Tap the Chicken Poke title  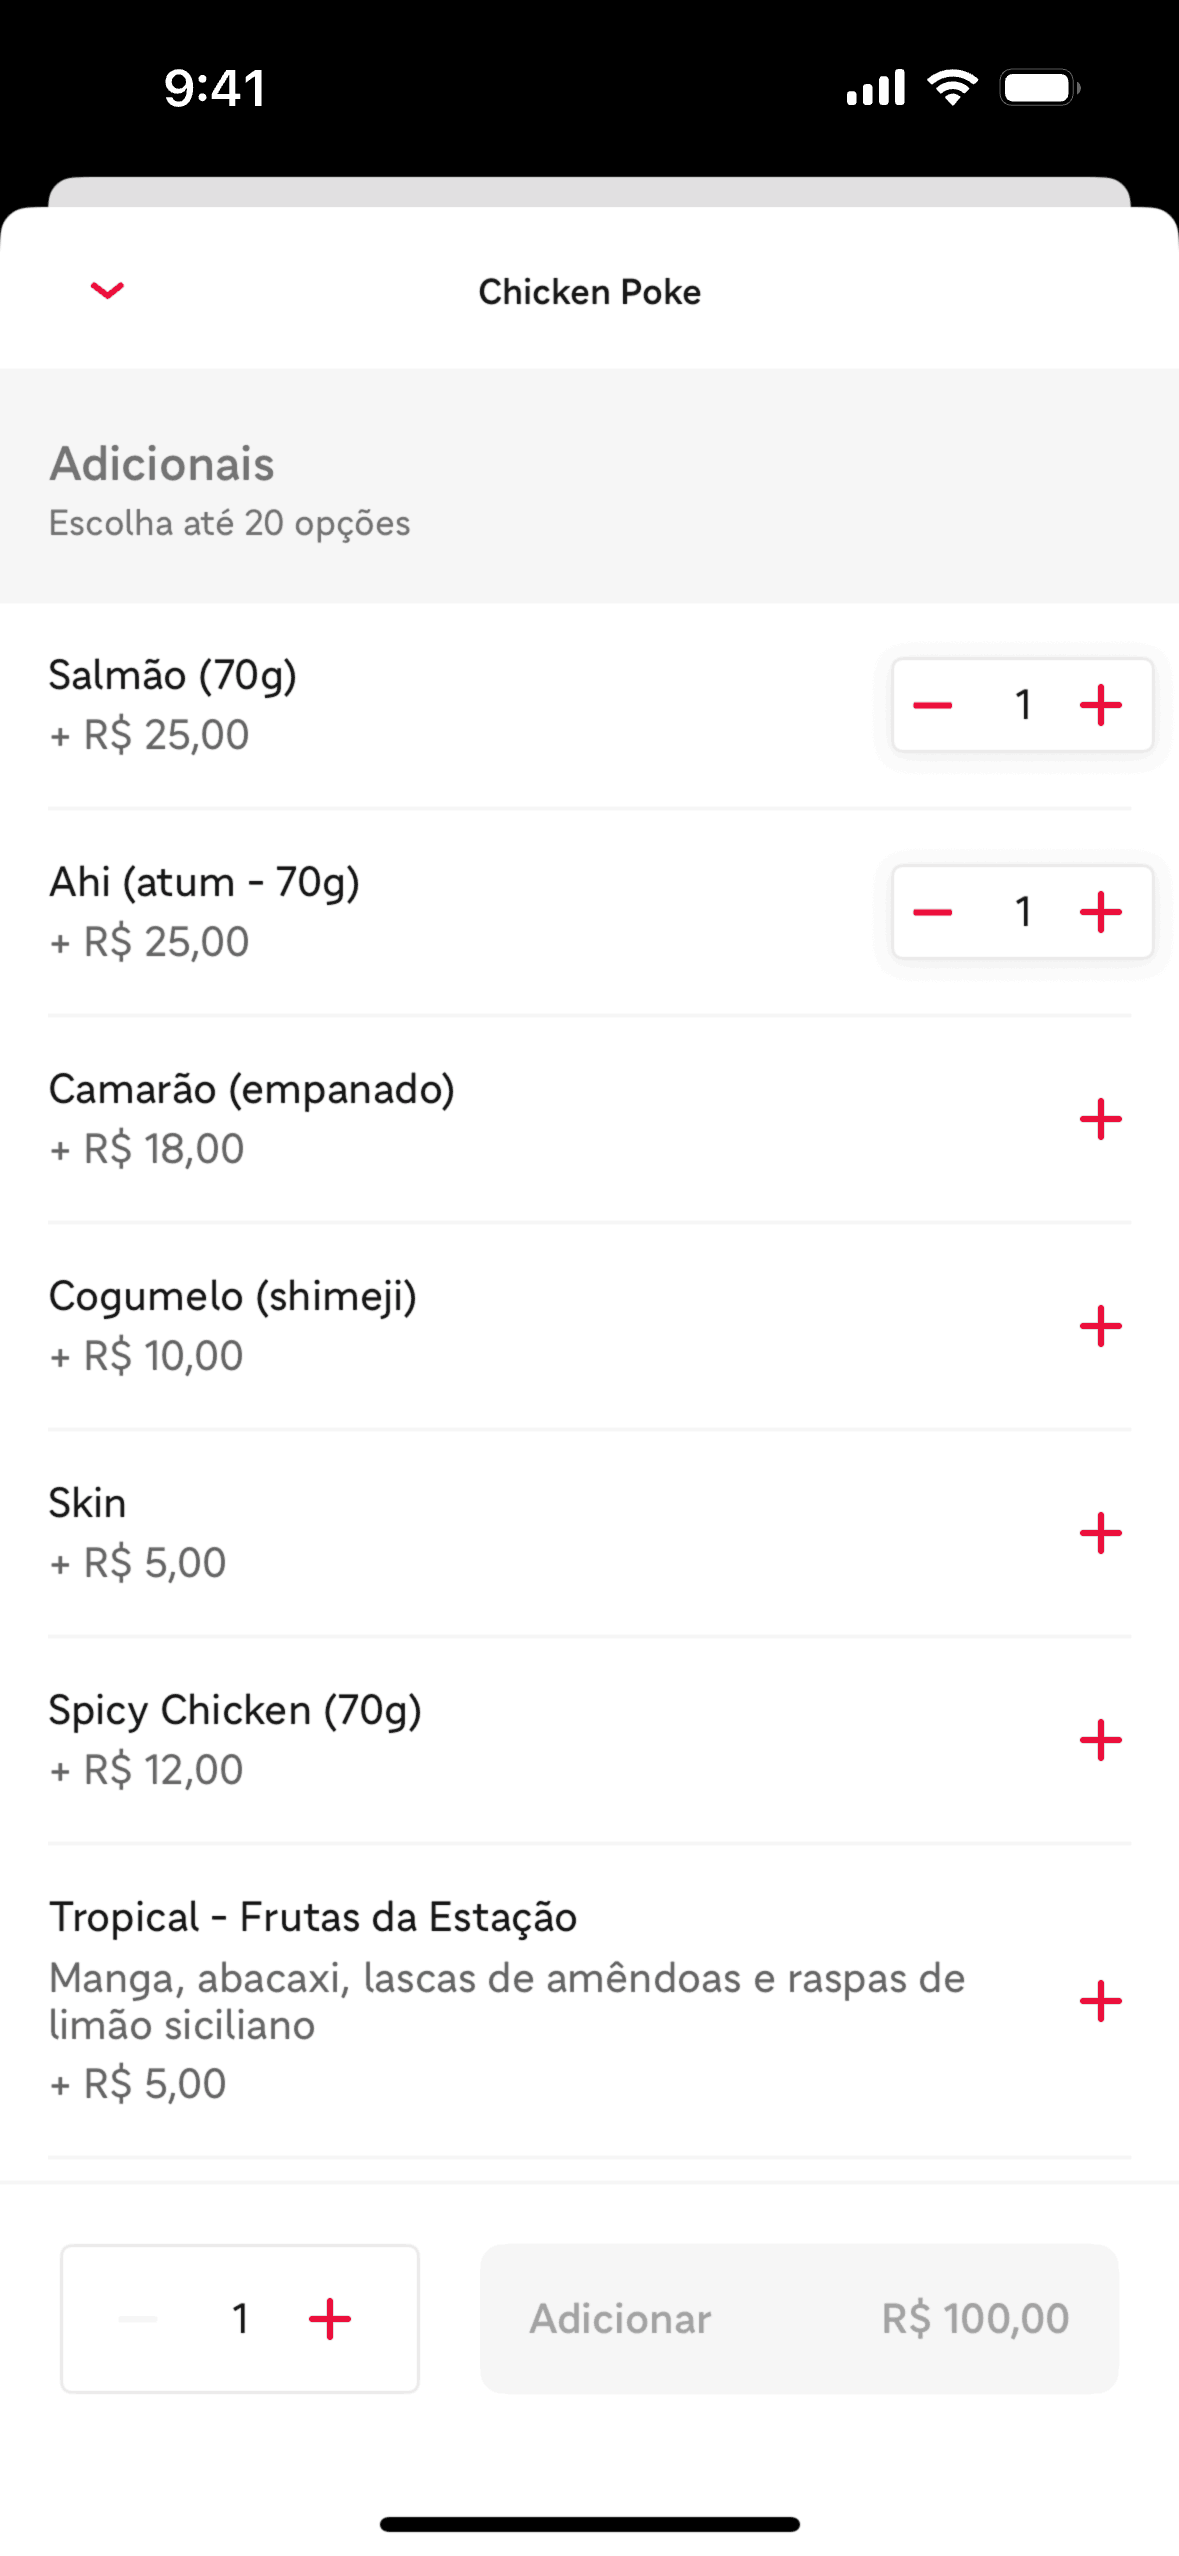589,292
